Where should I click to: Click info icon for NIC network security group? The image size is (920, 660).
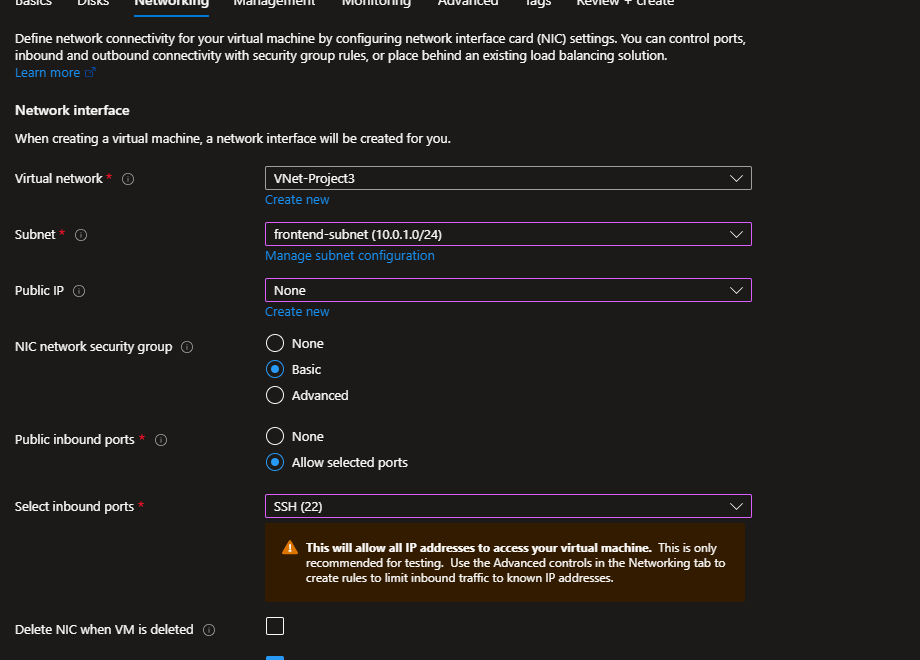click(x=187, y=347)
